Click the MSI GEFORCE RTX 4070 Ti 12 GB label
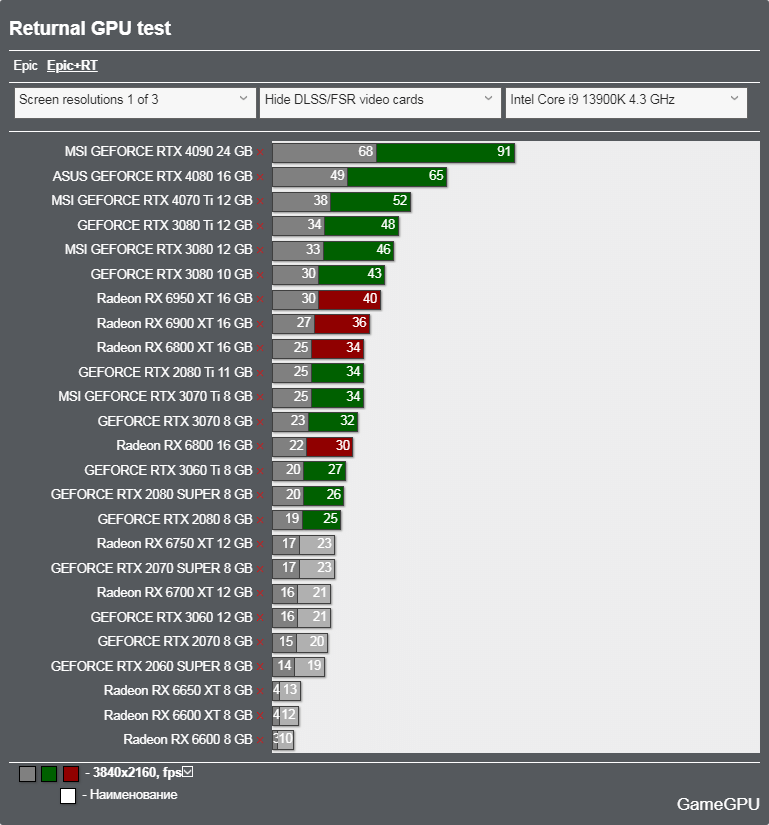769x825 pixels. (152, 200)
